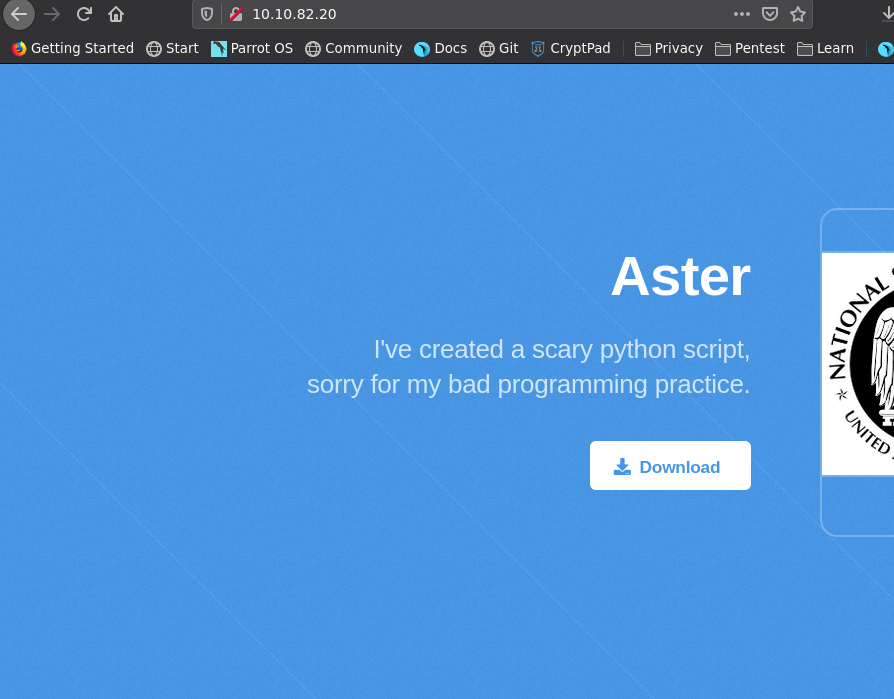Open the Community bookmark
Screen dimensions: 894x699
[x=353, y=48]
